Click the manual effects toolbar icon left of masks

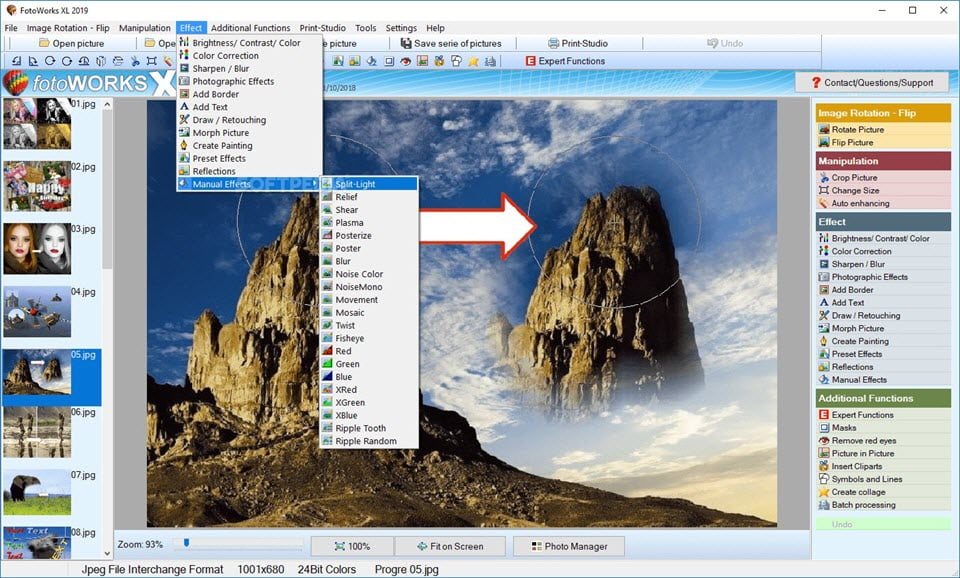coord(372,61)
